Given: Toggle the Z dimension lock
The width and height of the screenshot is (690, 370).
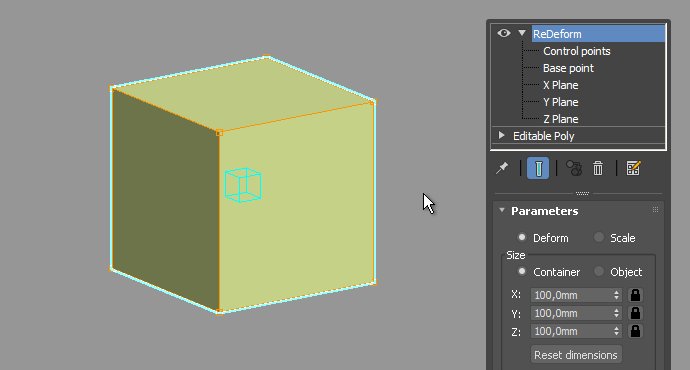Looking at the screenshot, I should 635,331.
